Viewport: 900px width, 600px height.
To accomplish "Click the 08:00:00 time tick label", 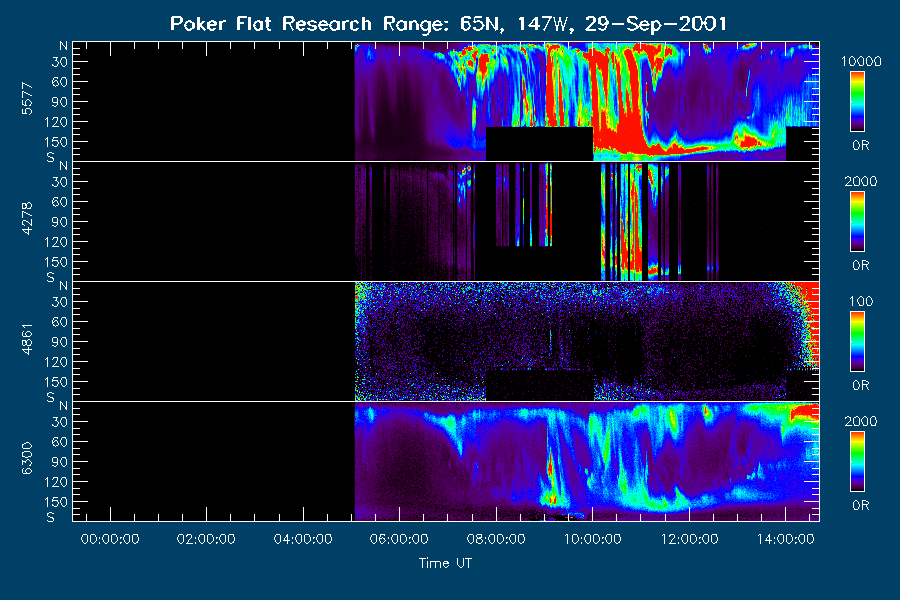I will click(x=496, y=539).
